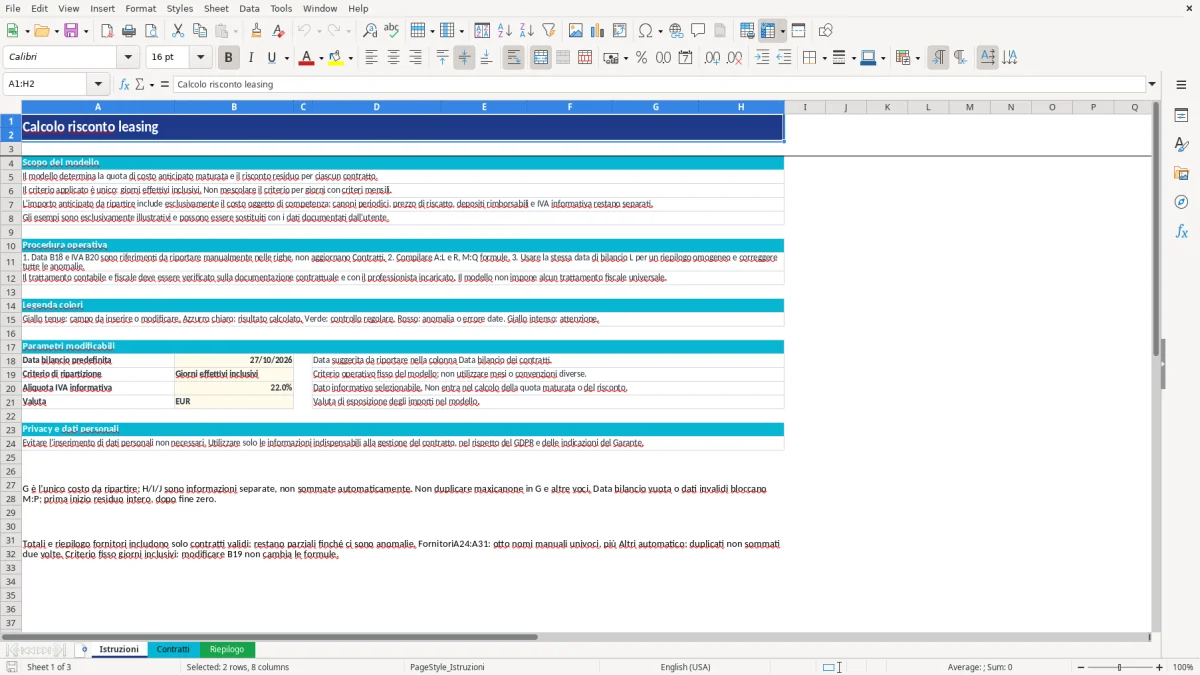Export directly as PDF

tap(107, 31)
